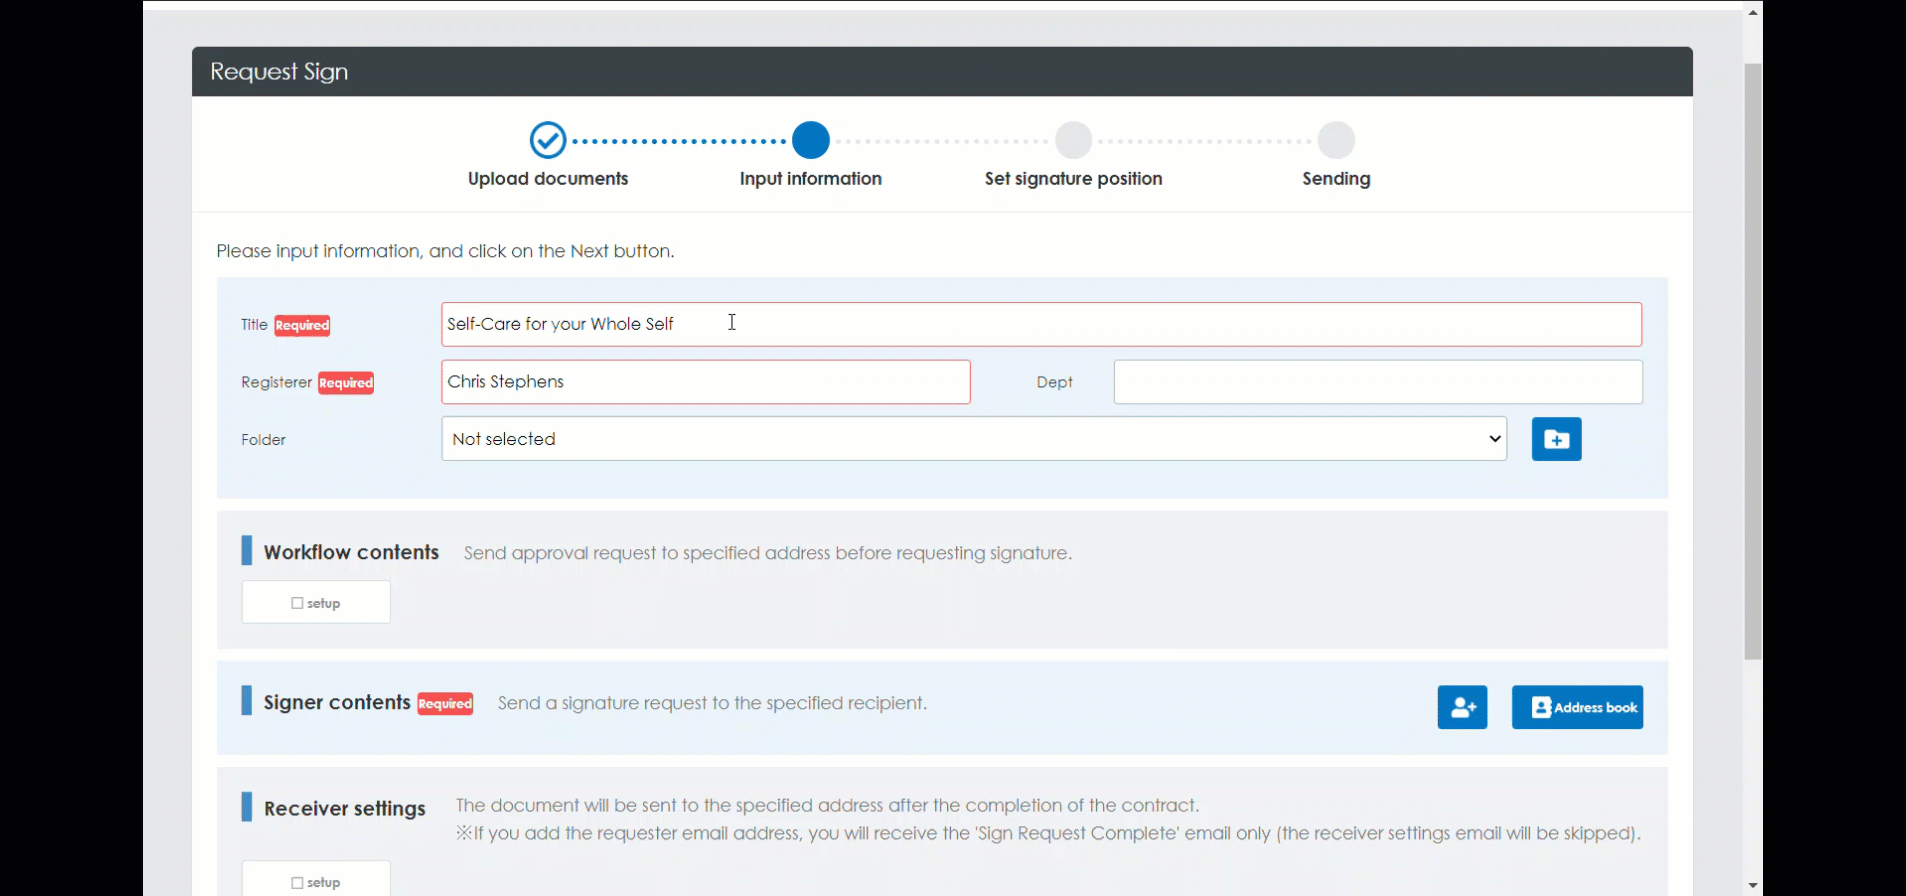Click the Request Sign header title
The width and height of the screenshot is (1906, 896).
[279, 72]
